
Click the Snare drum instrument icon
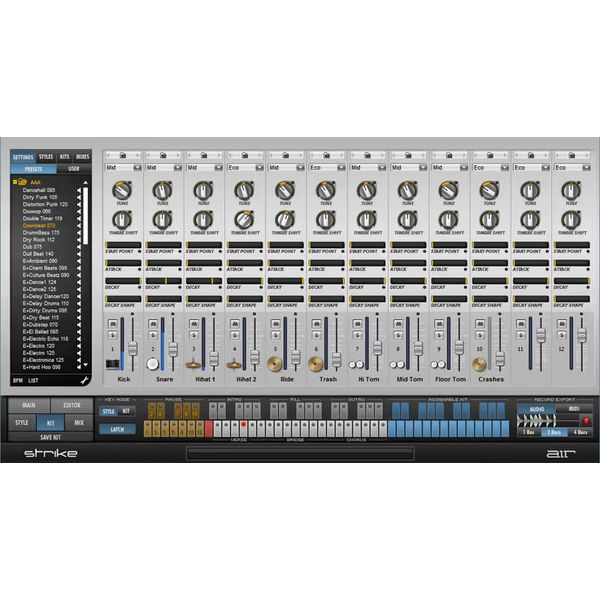pos(154,364)
